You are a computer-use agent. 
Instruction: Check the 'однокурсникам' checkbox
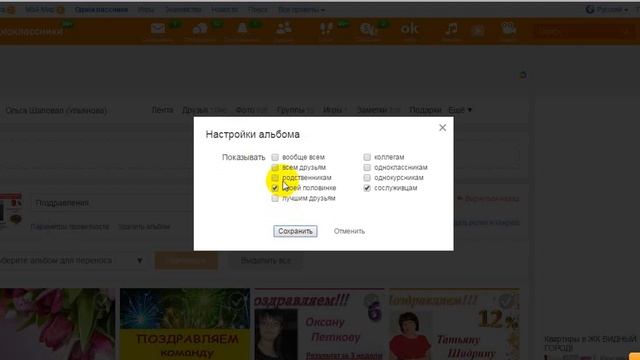pos(367,178)
